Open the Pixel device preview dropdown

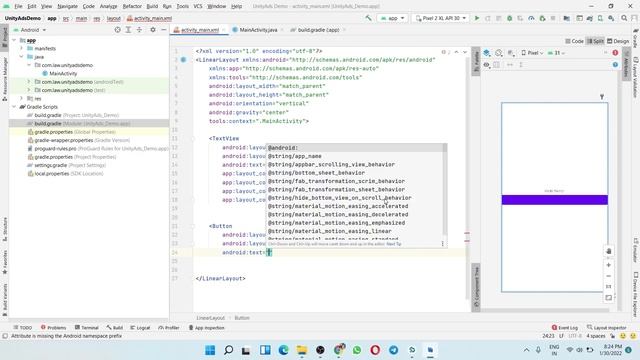[532, 53]
